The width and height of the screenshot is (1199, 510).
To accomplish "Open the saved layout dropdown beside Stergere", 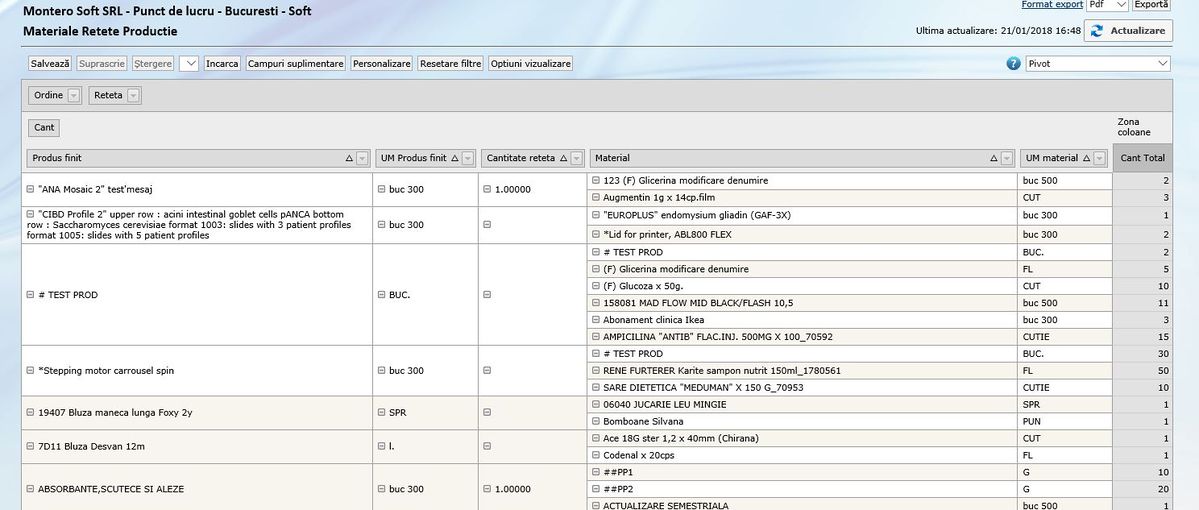I will (x=189, y=63).
